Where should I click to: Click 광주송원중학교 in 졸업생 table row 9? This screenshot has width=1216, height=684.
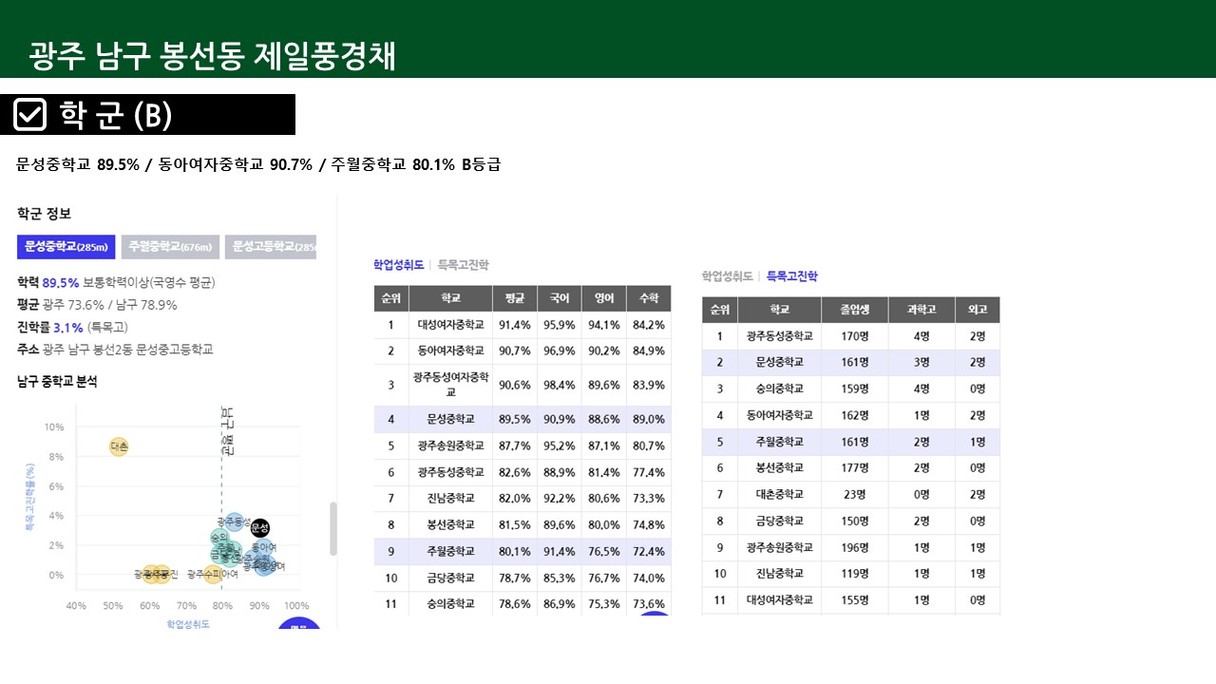click(779, 548)
